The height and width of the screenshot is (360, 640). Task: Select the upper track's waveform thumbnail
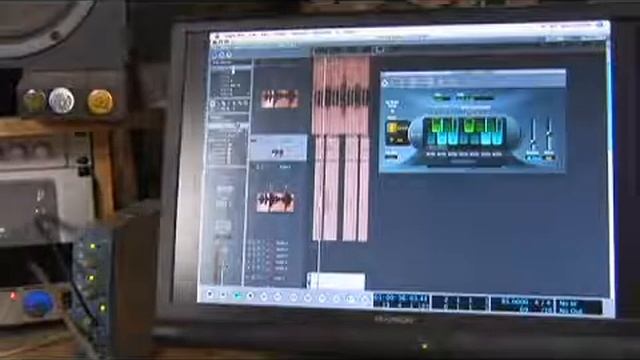pyautogui.click(x=280, y=99)
